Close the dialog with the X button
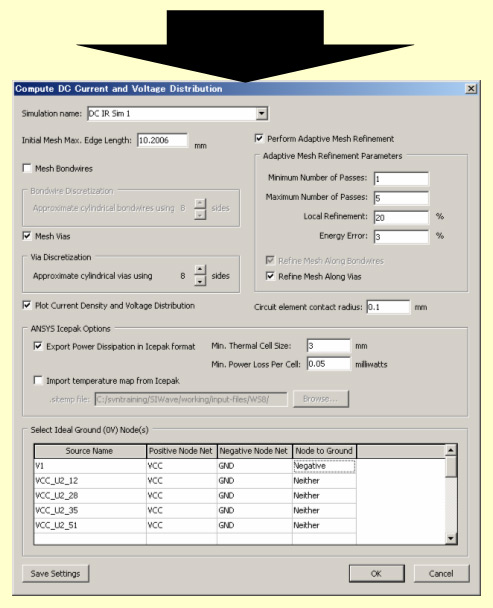Viewport: 493px width, 608px height. (x=471, y=88)
